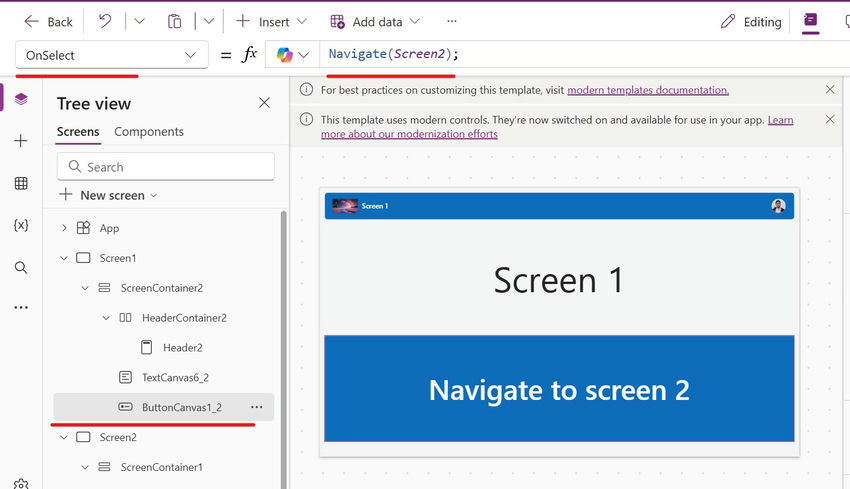
Task: Select ScreenContainer1 in the tree
Action: point(161,467)
